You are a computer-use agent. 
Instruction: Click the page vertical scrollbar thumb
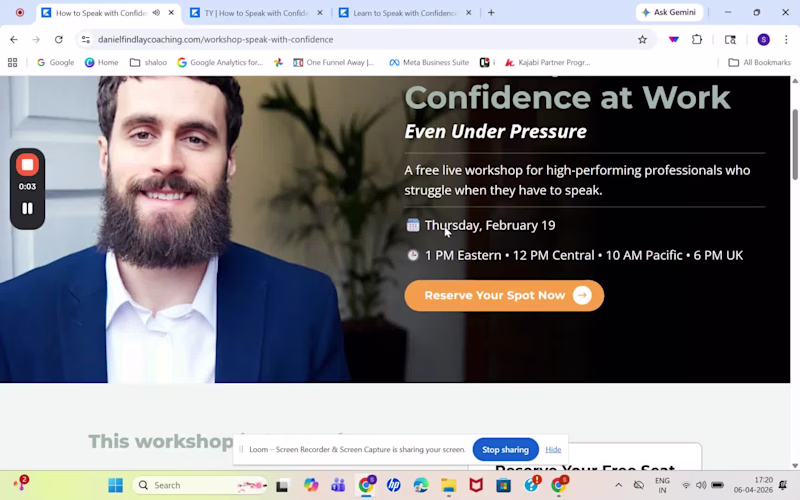(x=795, y=144)
